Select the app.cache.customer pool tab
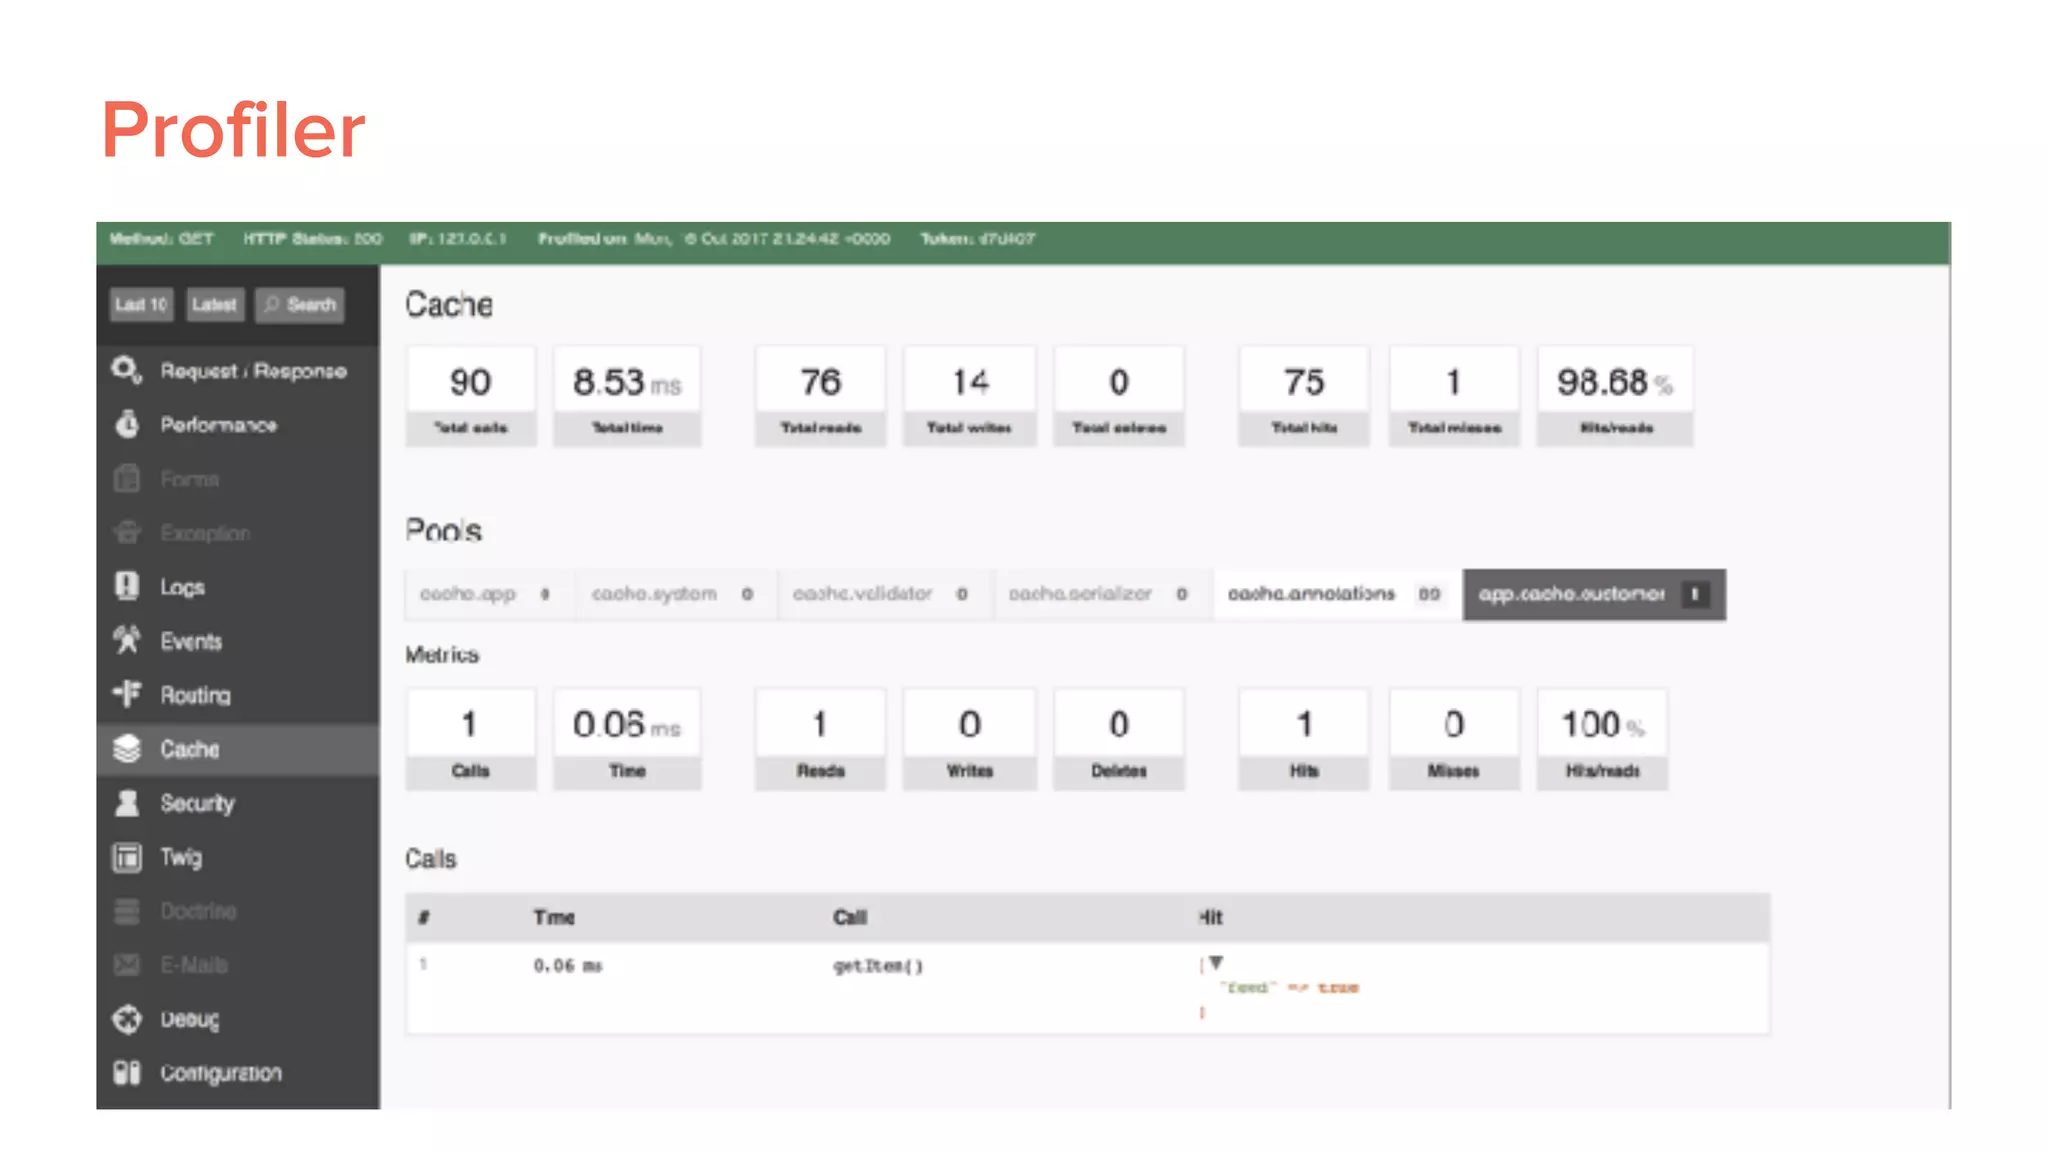 point(1594,594)
